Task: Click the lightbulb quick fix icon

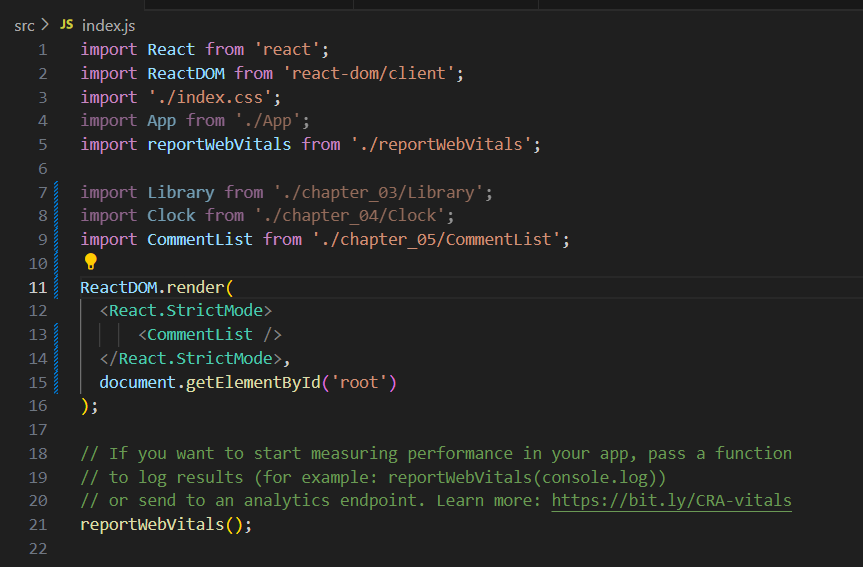Action: click(91, 261)
